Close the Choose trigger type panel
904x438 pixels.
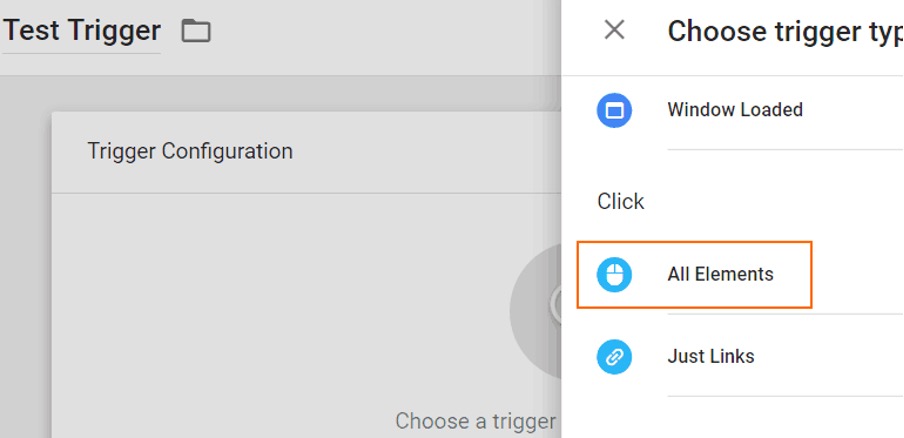tap(614, 29)
